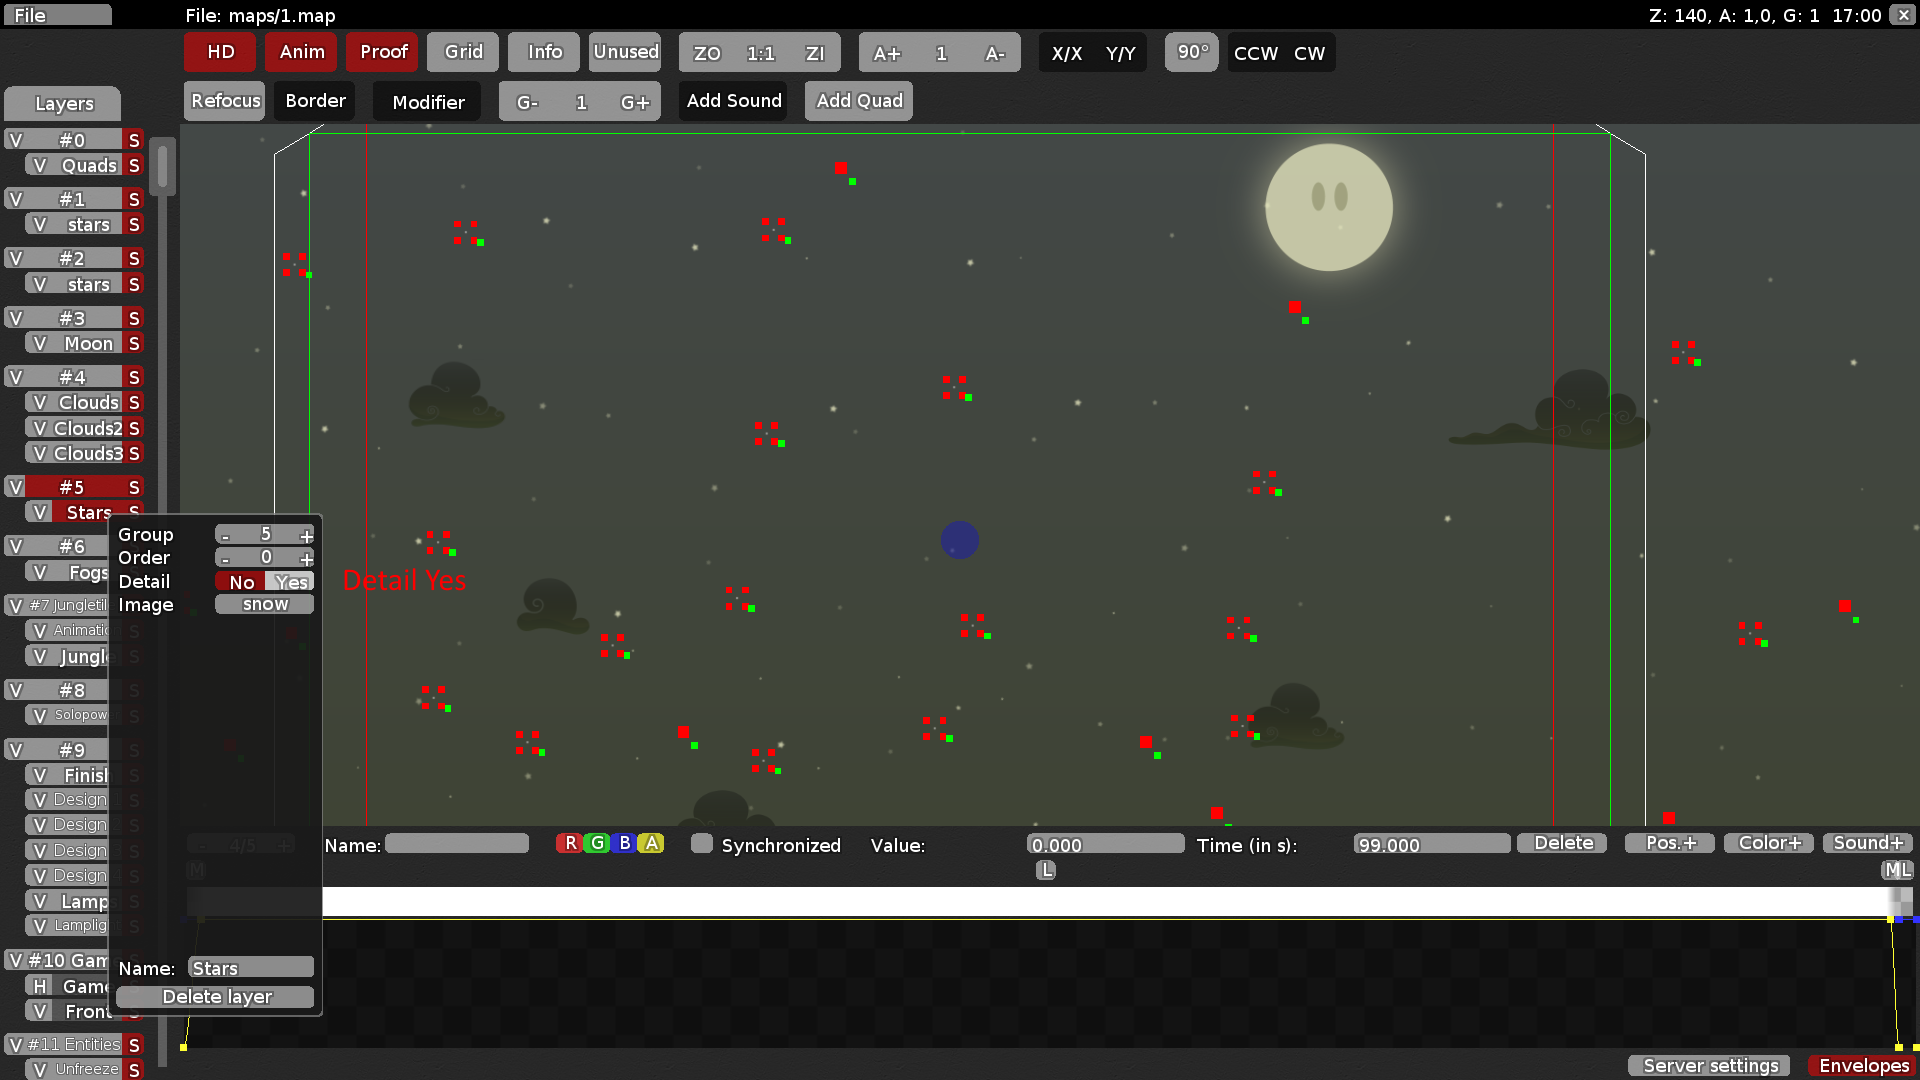This screenshot has height=1080, width=1920.
Task: Increase grid size with the G+ button
Action: (x=635, y=102)
